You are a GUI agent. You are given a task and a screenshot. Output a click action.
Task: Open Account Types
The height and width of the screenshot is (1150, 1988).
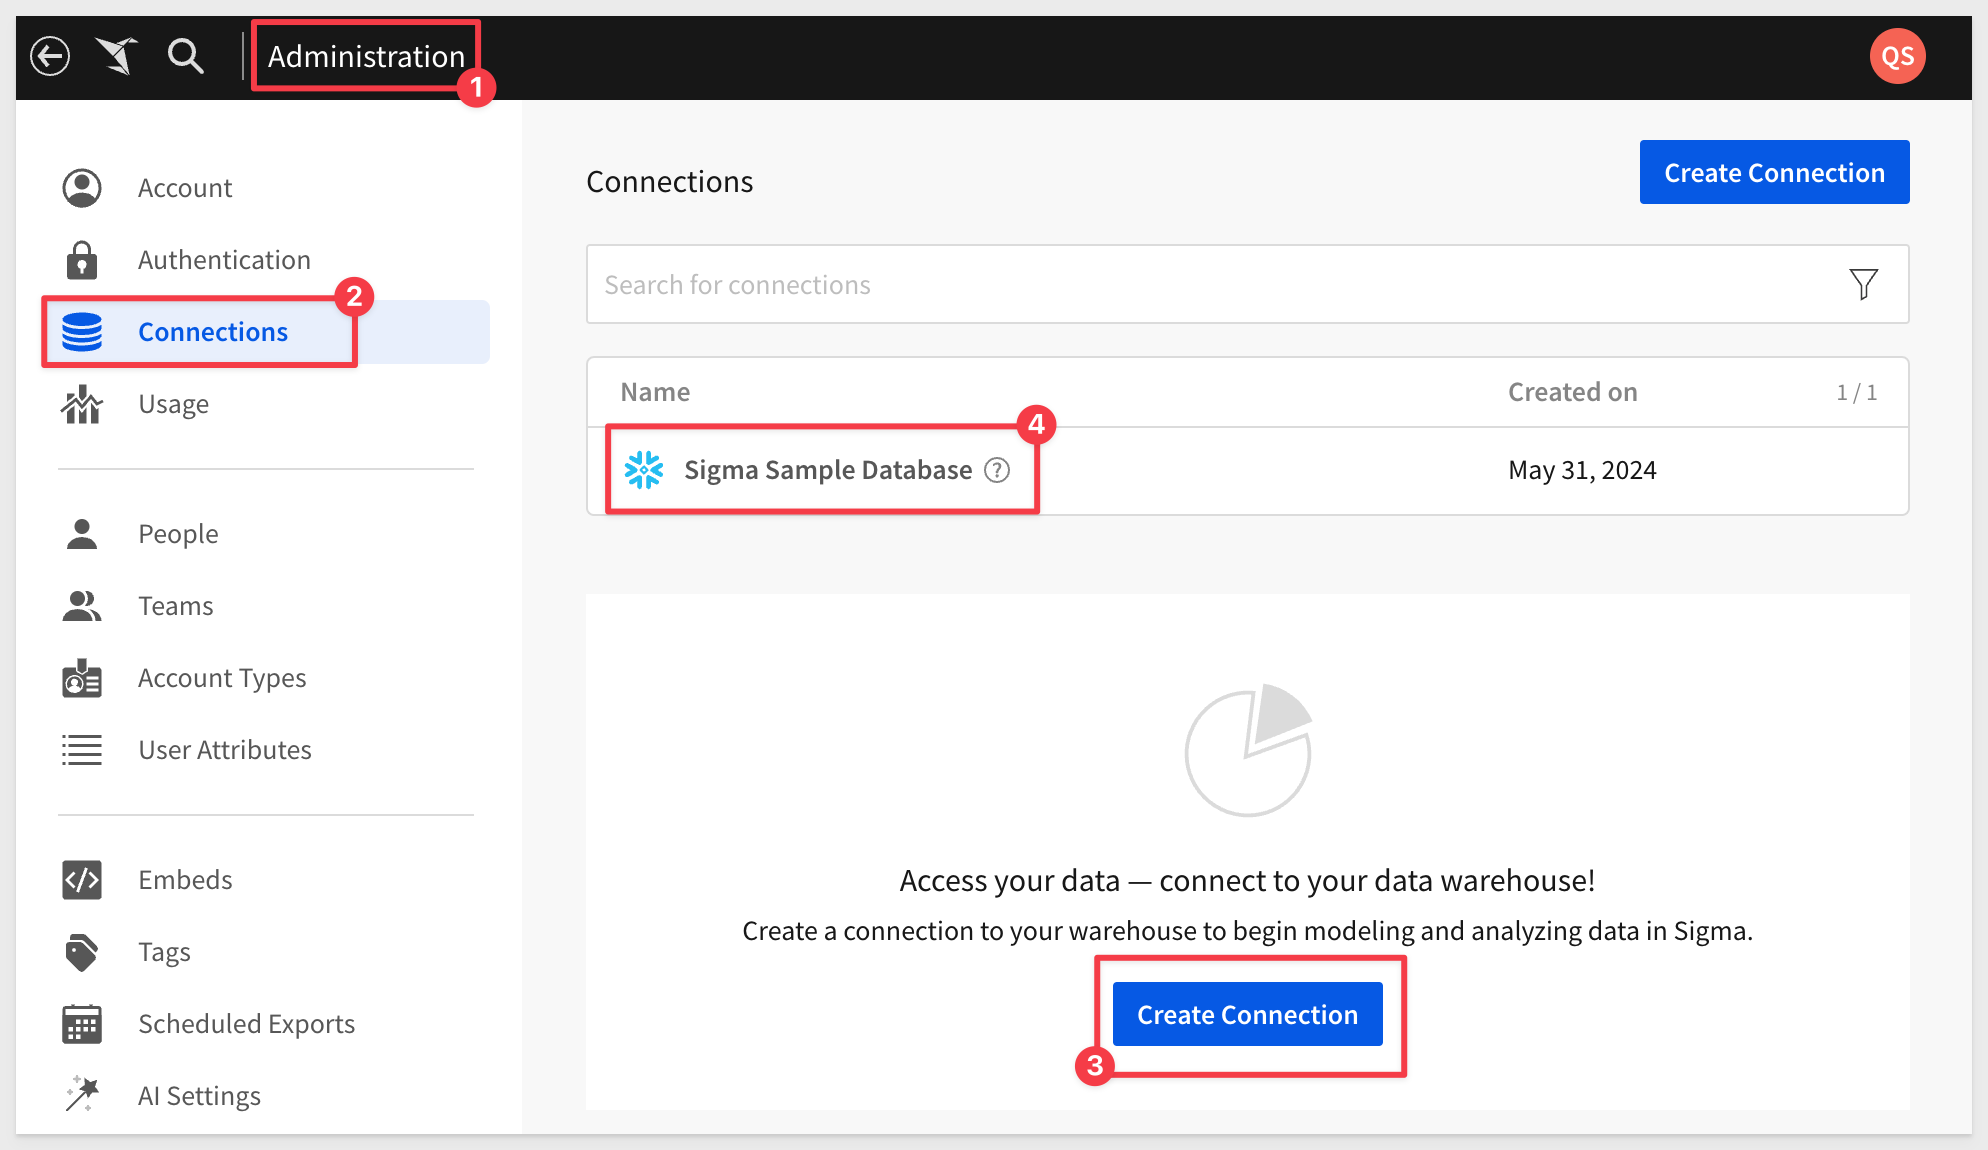pos(222,678)
